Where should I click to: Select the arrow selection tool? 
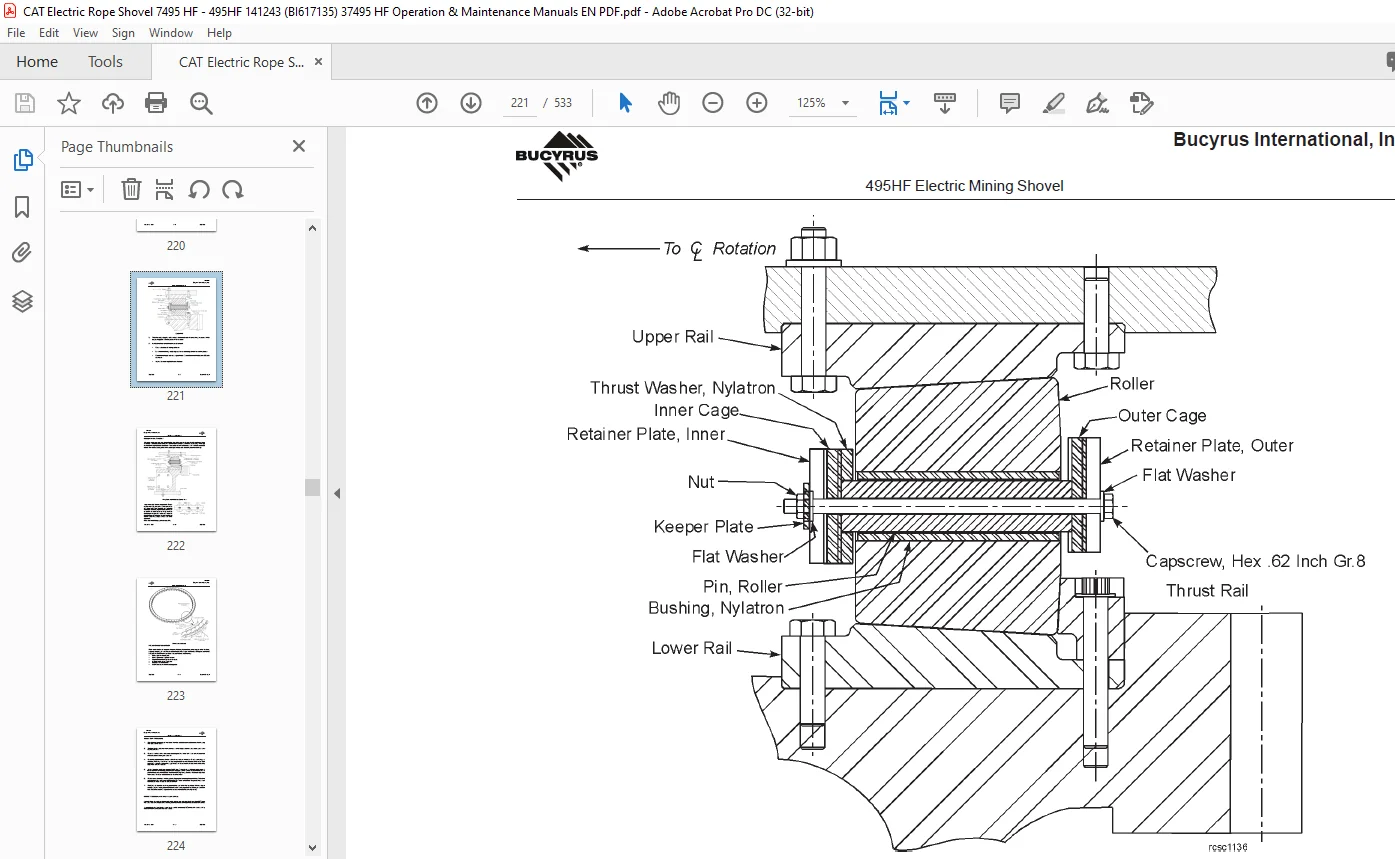(x=625, y=103)
